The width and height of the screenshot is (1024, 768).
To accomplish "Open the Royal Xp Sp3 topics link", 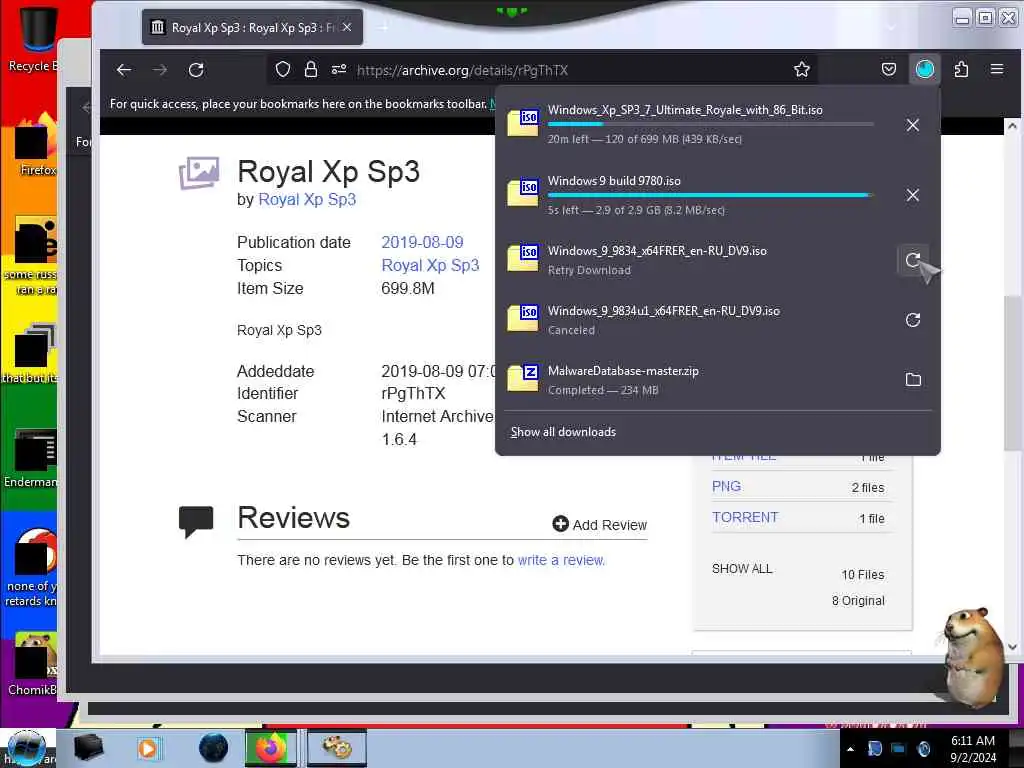I will [430, 265].
